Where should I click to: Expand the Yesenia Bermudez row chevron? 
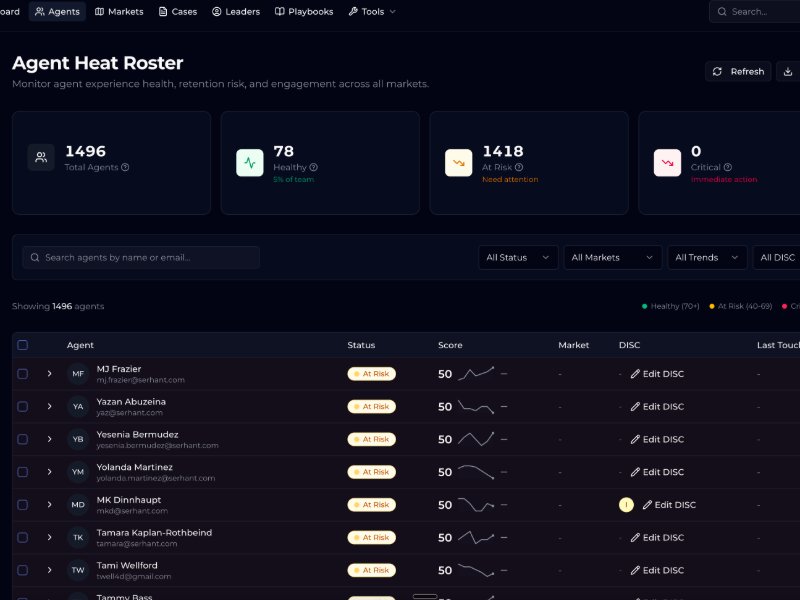[x=49, y=439]
